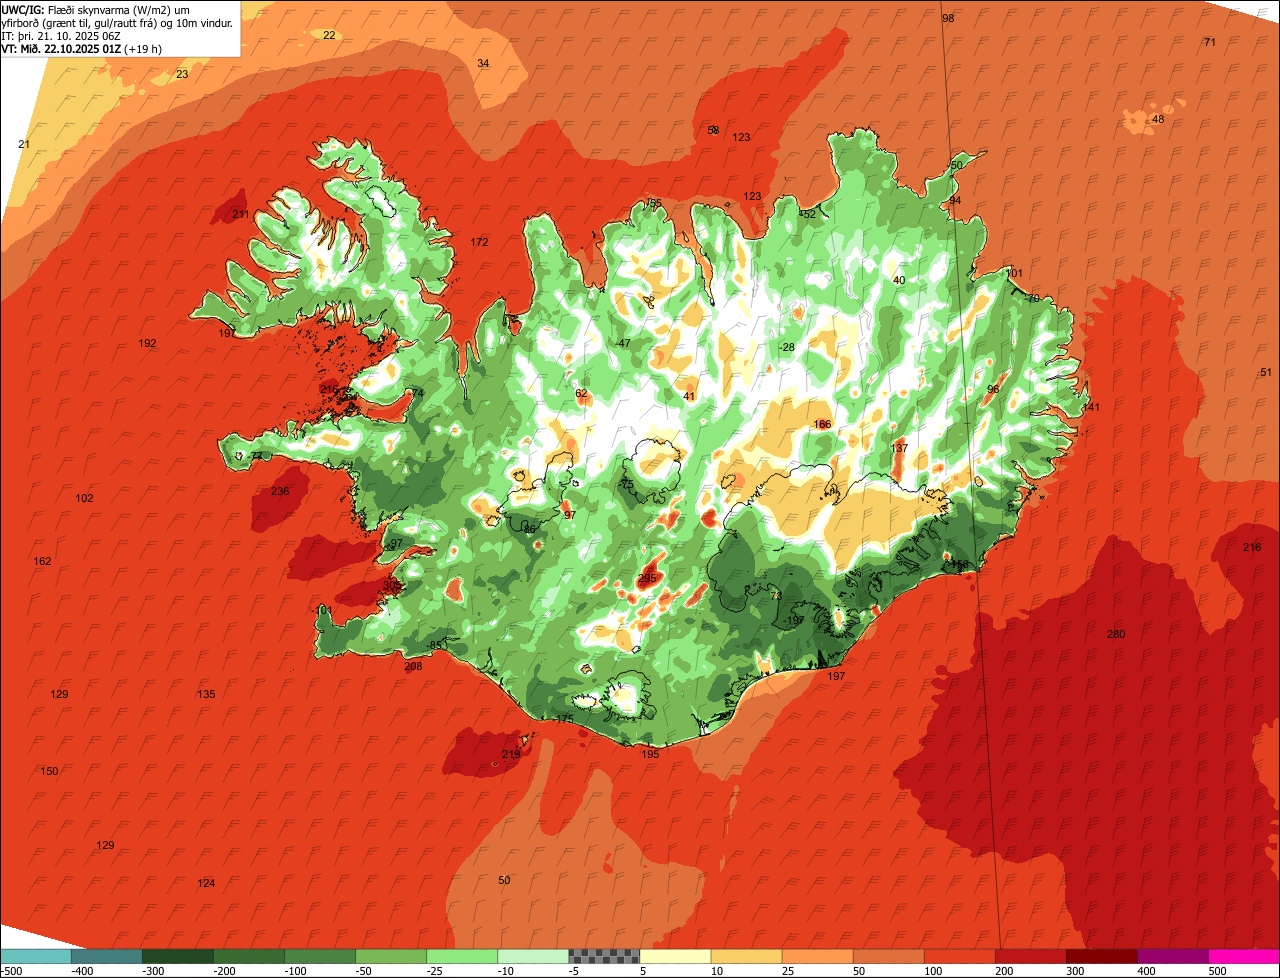Click the red-orange legend swatch between 100 and 200
The image size is (1280, 978).
pos(959,956)
